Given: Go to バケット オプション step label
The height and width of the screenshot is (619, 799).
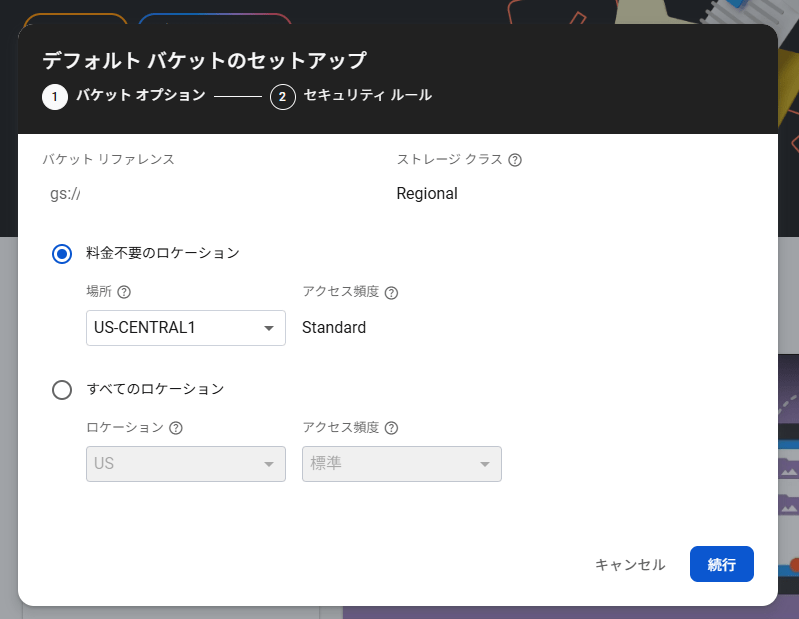Looking at the screenshot, I should coord(141,95).
